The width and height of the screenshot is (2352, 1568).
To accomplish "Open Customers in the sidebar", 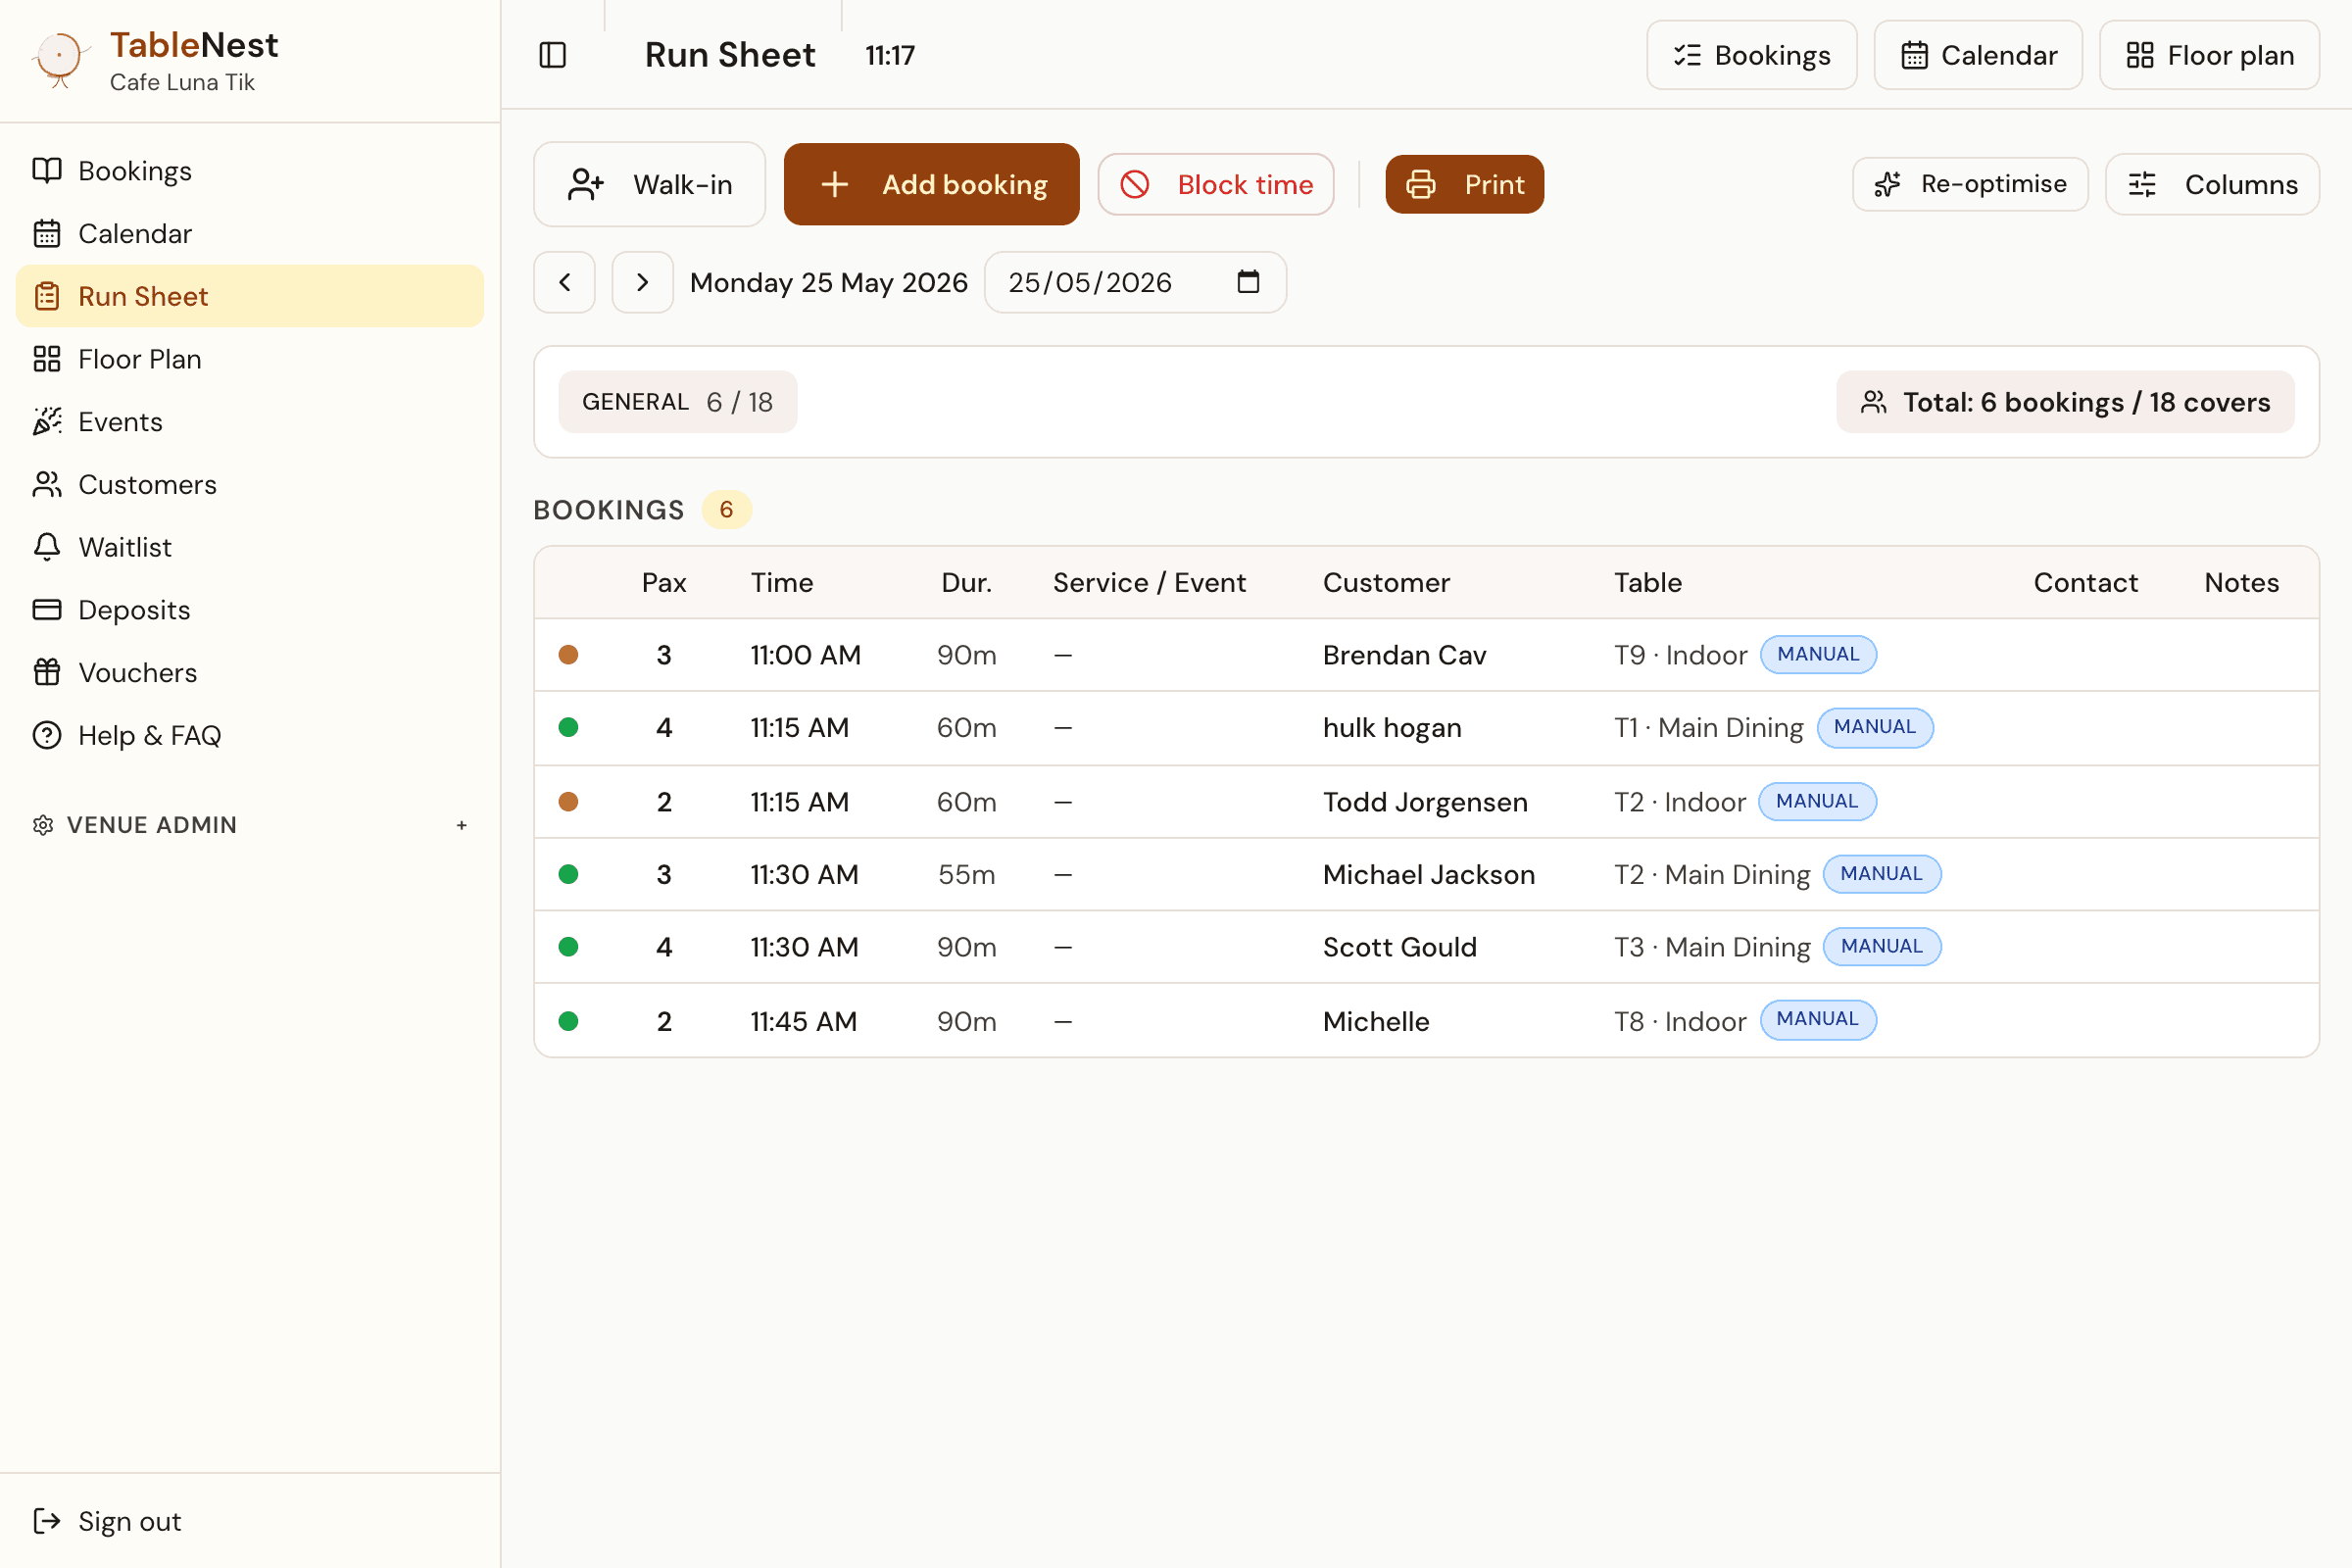I will tap(250, 484).
